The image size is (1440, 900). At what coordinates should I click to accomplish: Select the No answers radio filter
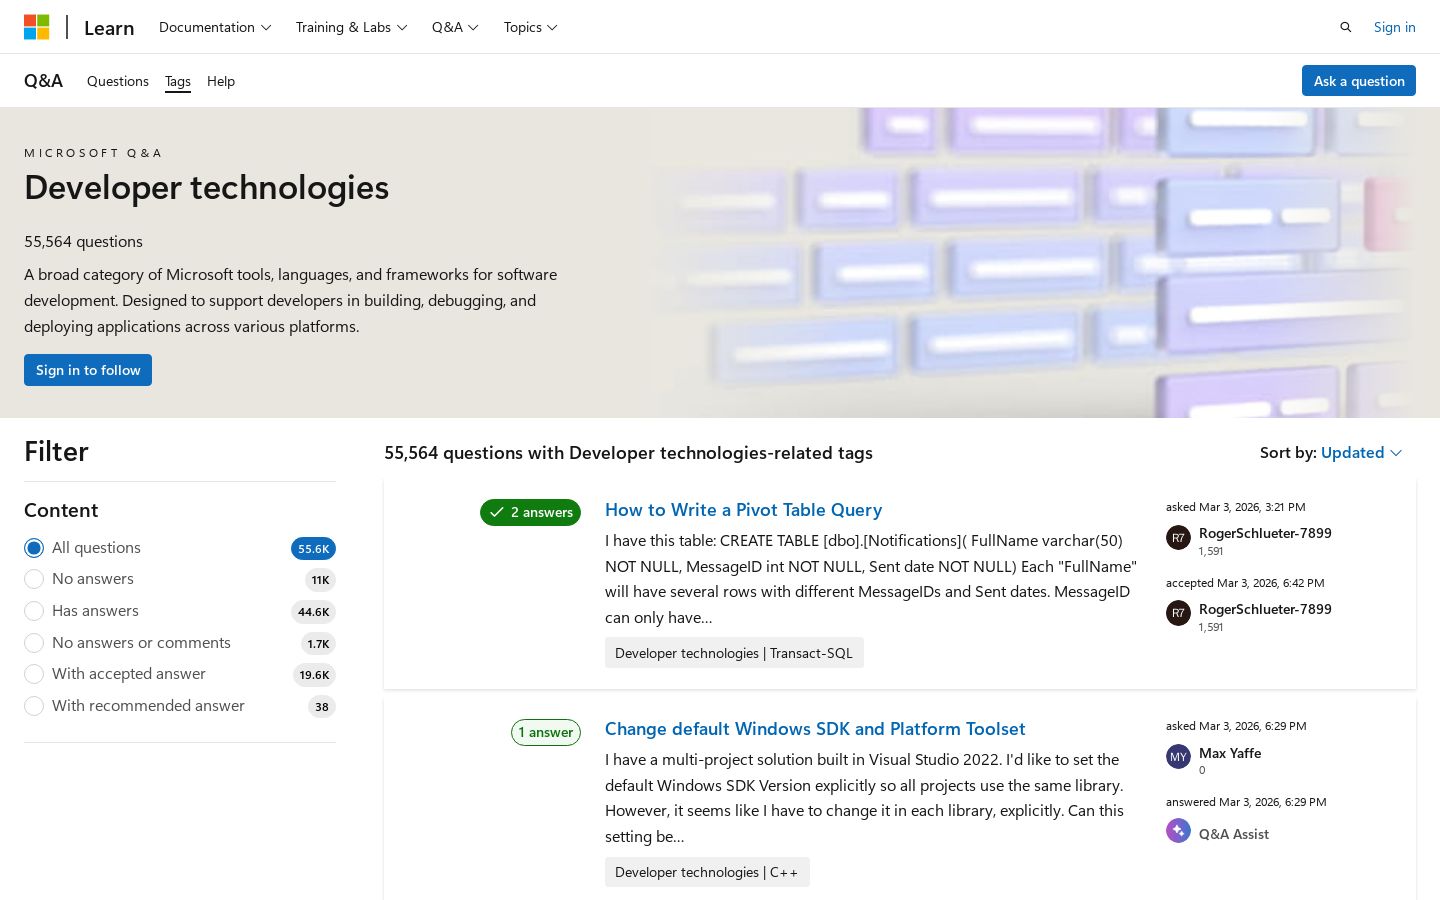coord(34,579)
